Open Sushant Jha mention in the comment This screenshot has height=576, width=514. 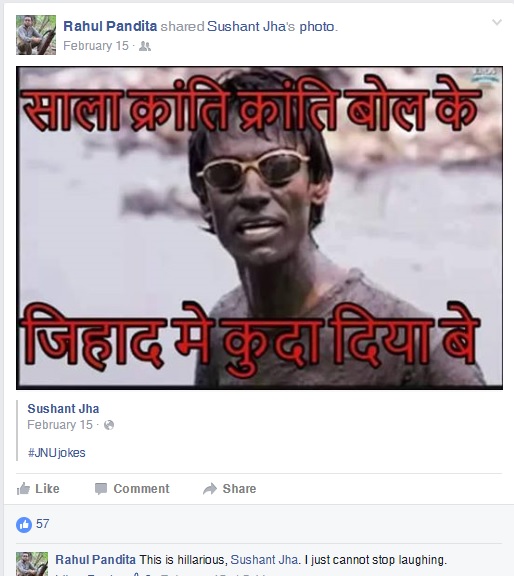click(x=264, y=560)
